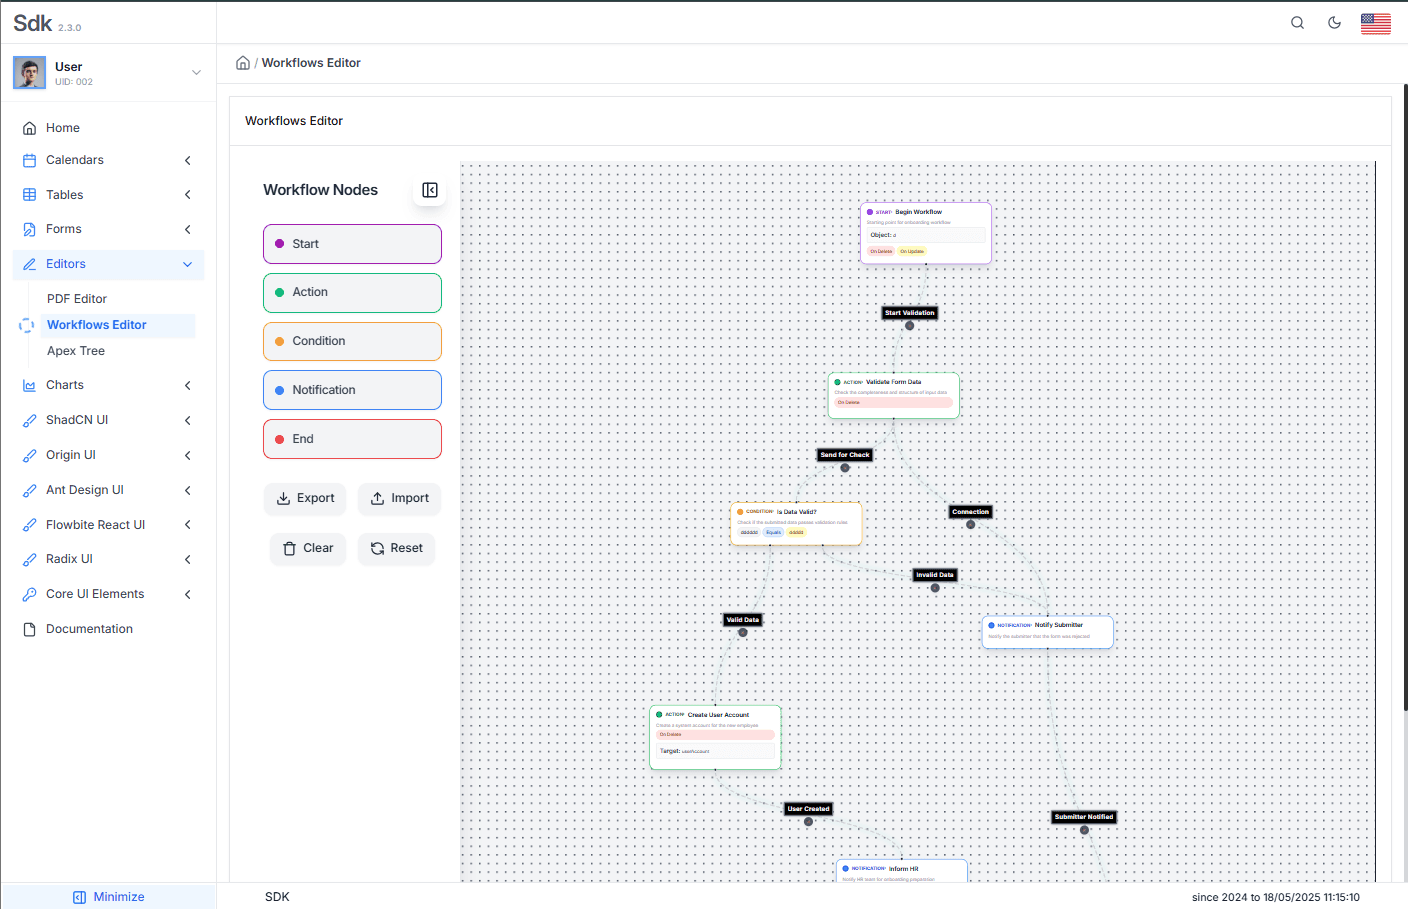Clear the workflow canvas

tap(307, 548)
